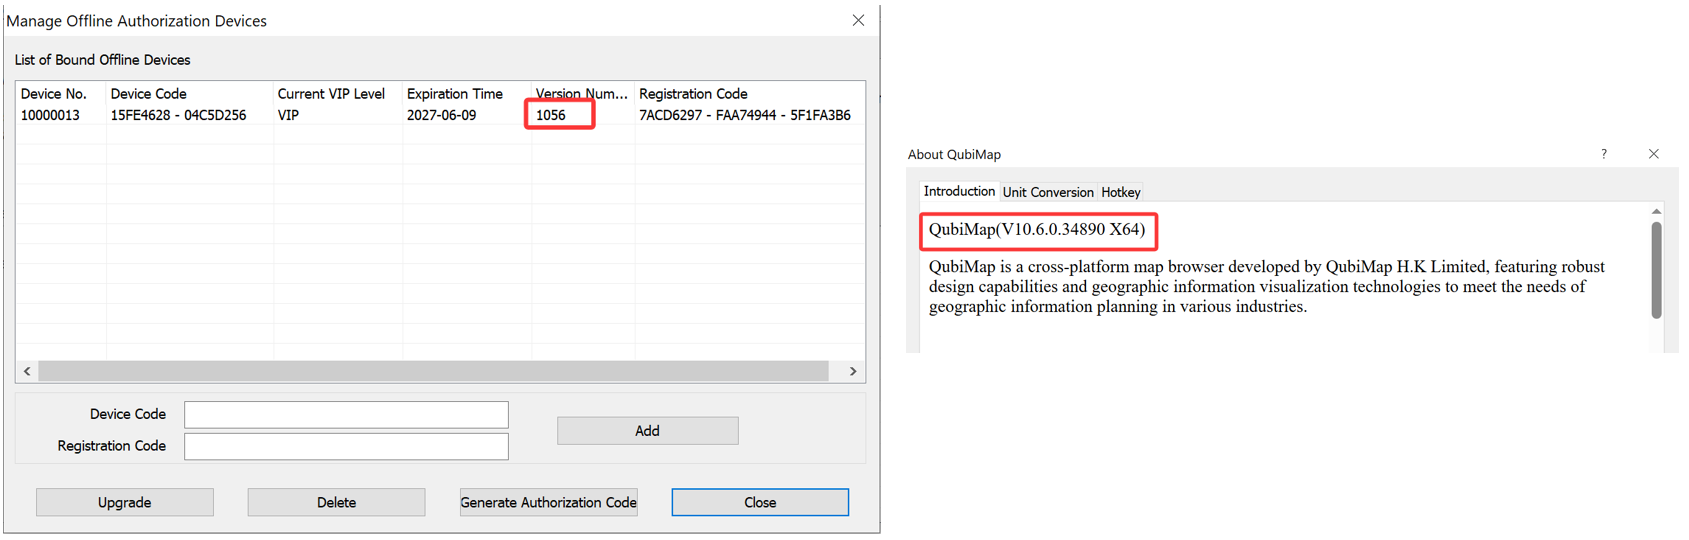Click the device list left scroll arrow
Screen dimensions: 1689x540
(27, 371)
